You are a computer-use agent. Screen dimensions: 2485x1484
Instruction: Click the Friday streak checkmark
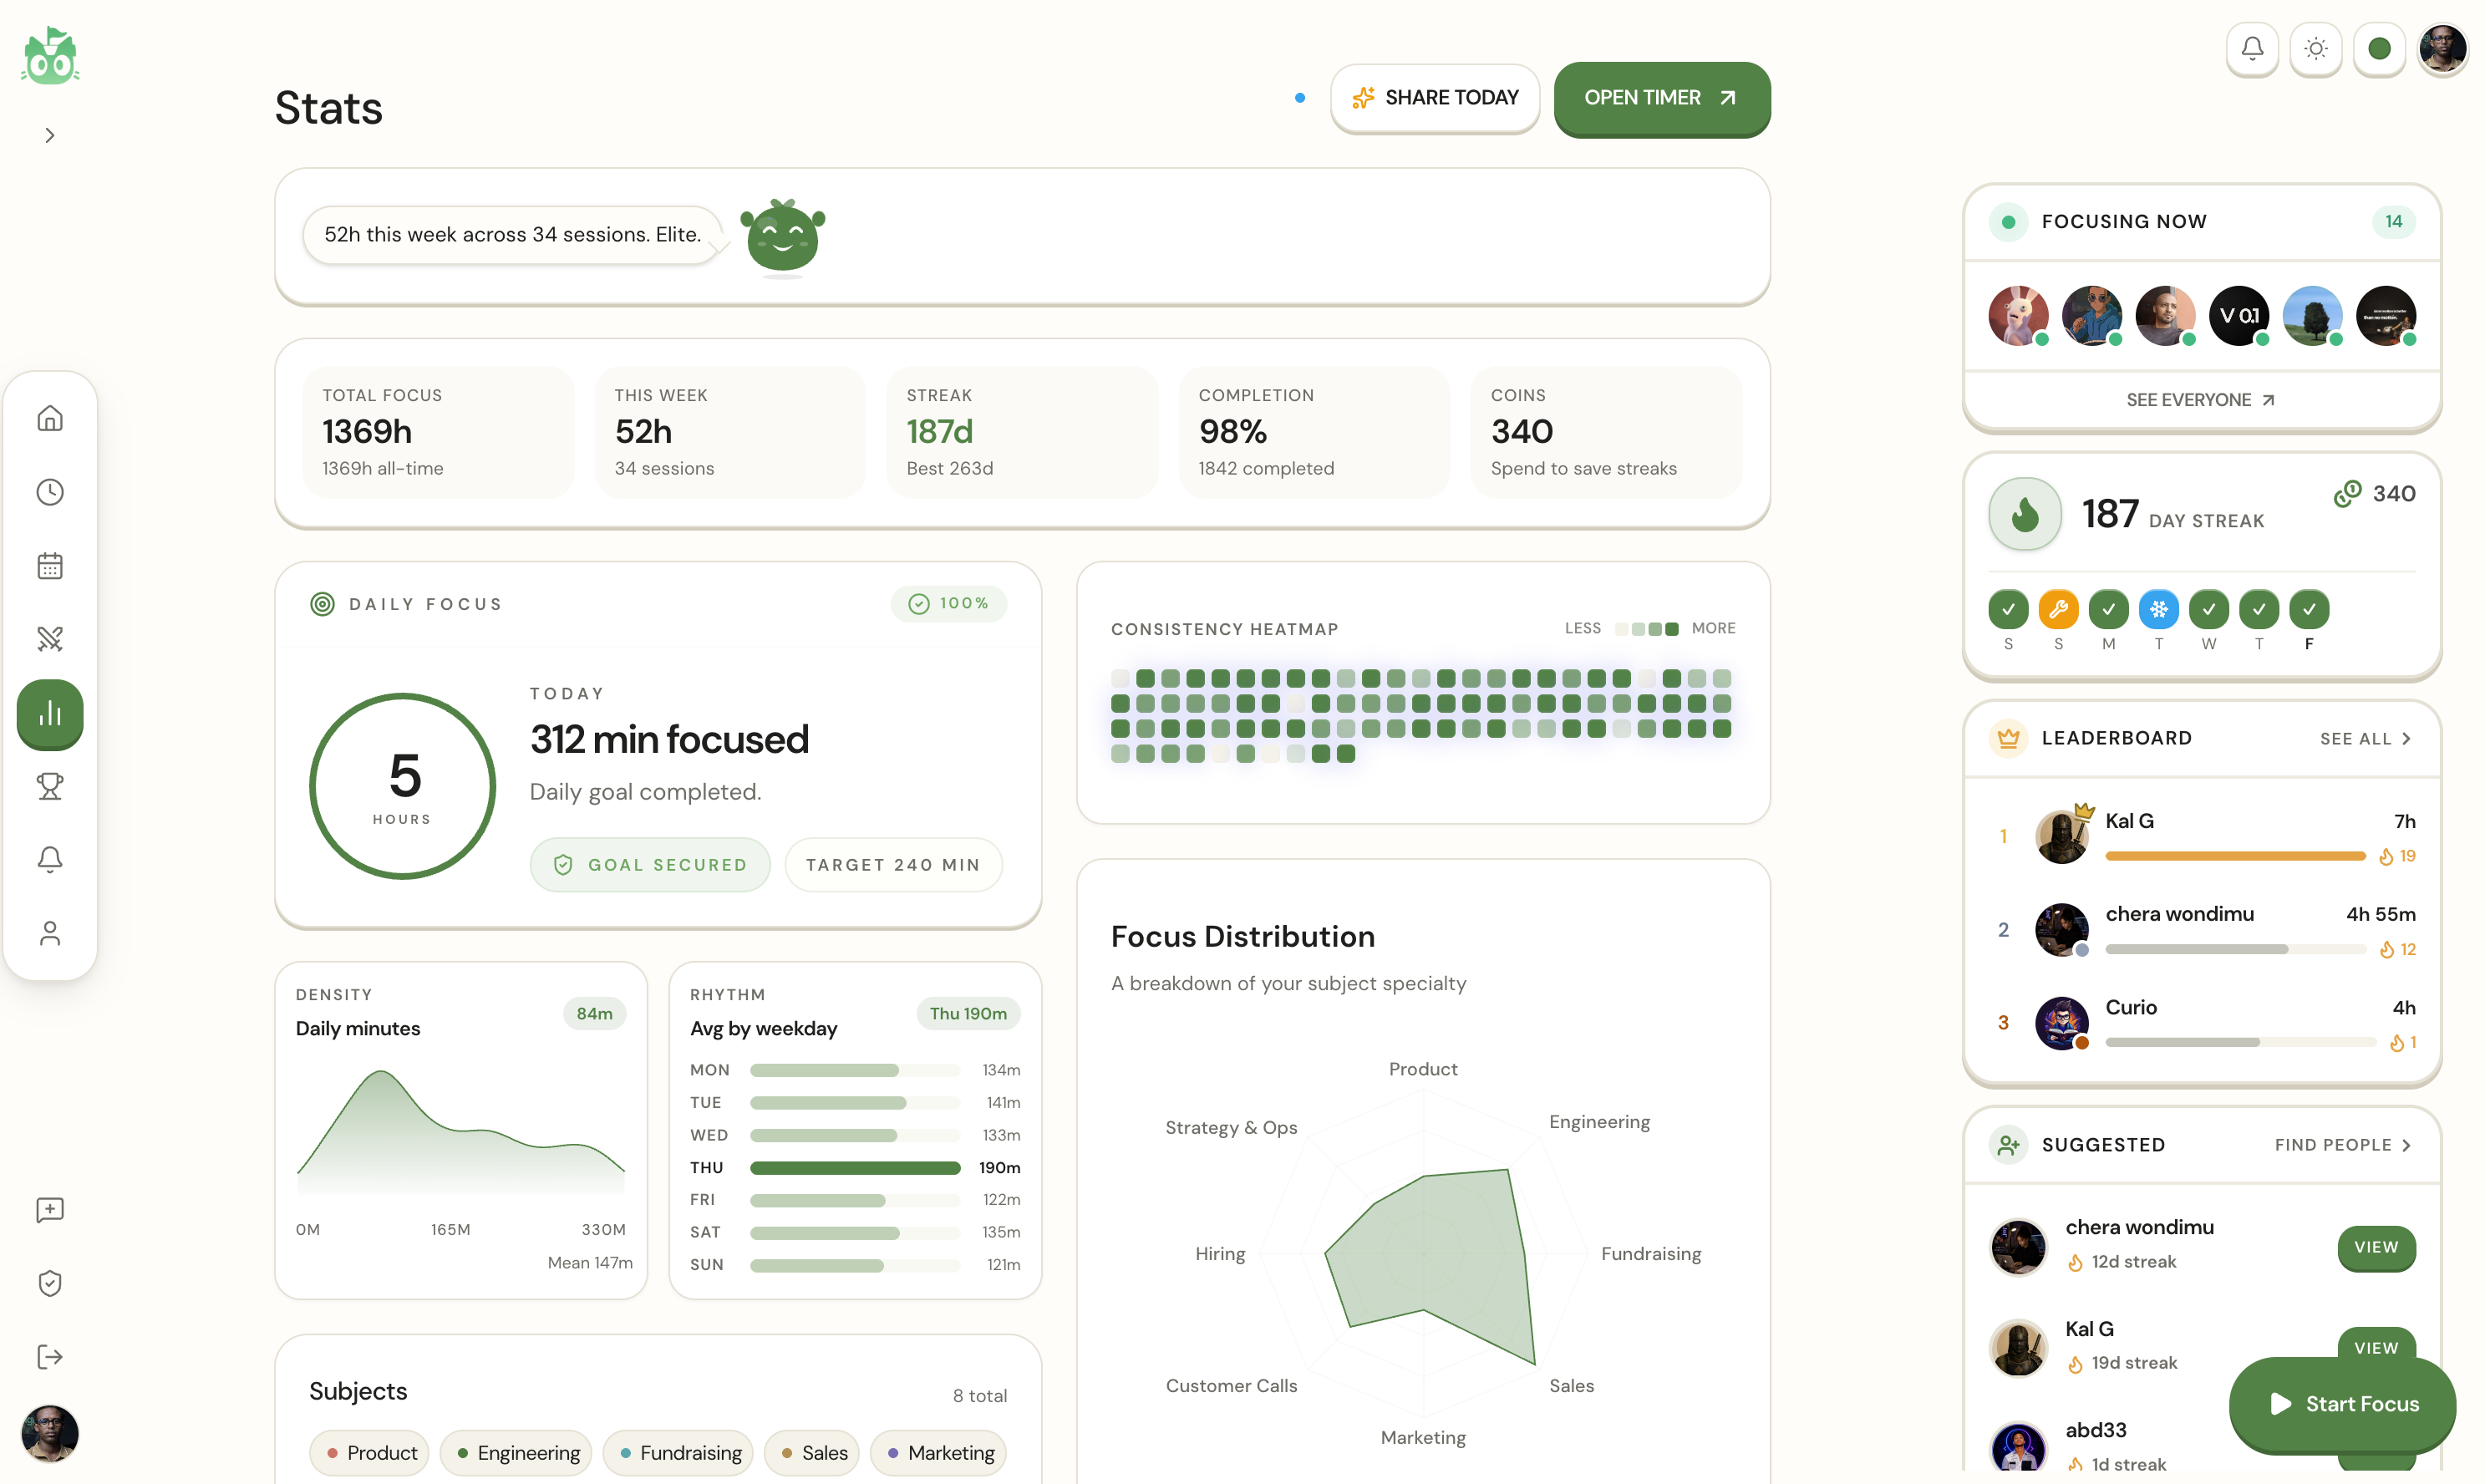(x=2309, y=609)
